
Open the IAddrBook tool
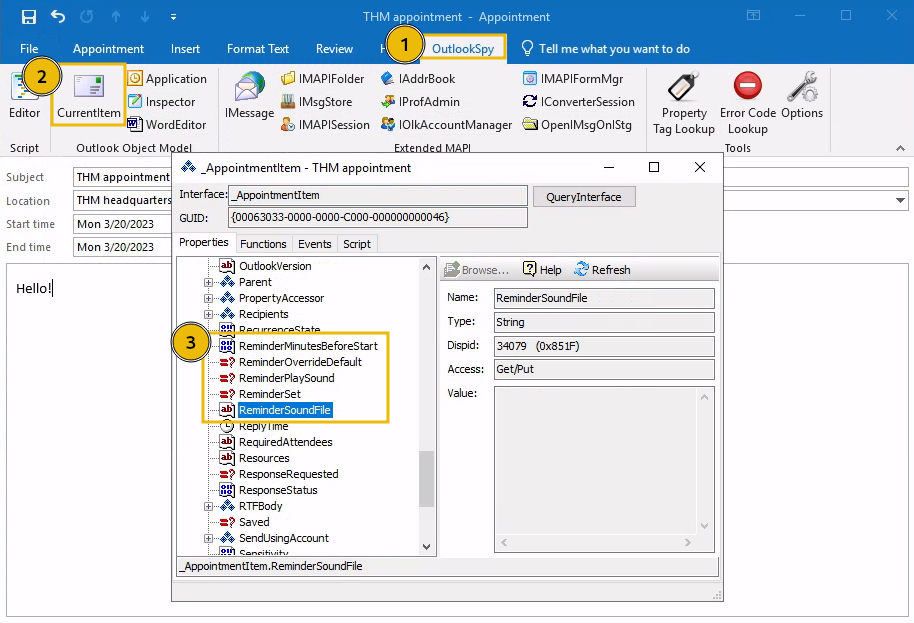(x=417, y=78)
